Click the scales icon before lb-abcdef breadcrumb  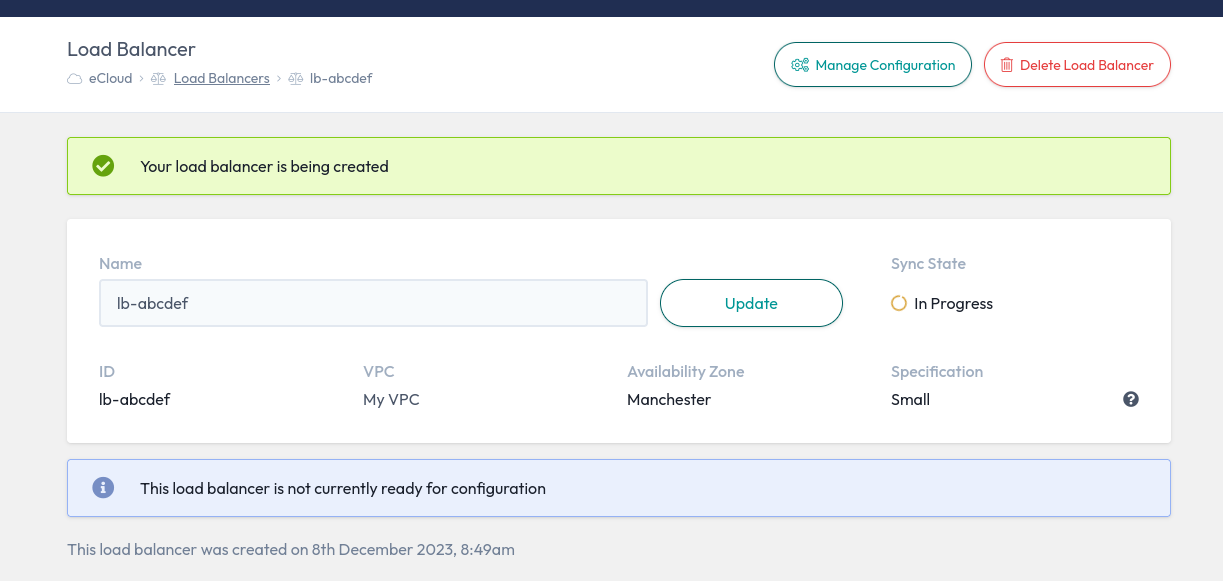295,78
